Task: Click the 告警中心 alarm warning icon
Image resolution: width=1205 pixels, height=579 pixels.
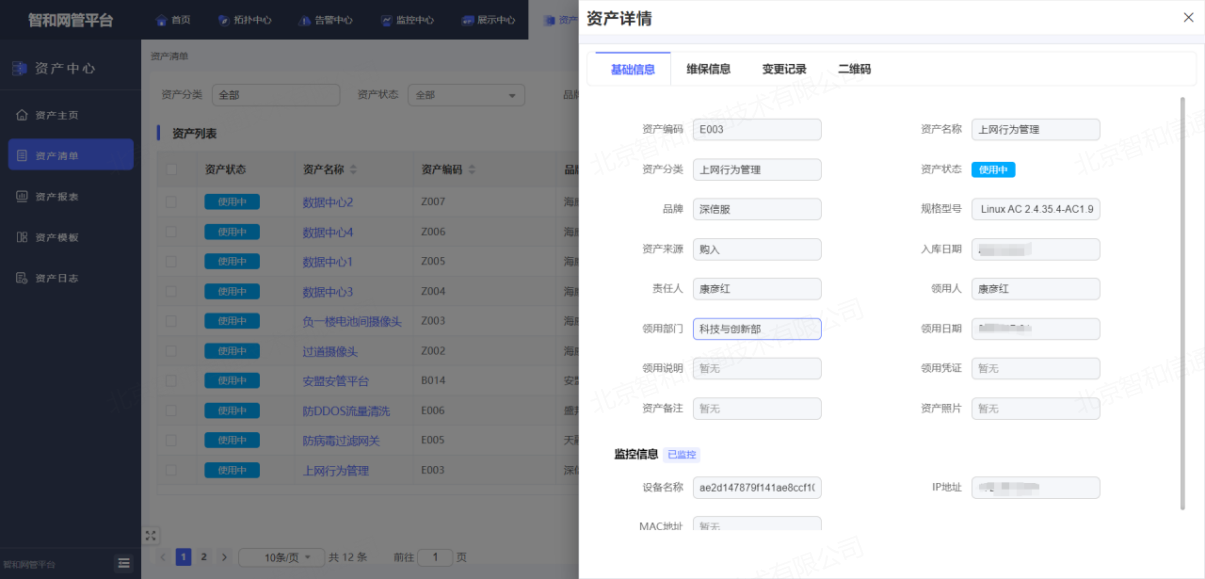Action: click(305, 20)
